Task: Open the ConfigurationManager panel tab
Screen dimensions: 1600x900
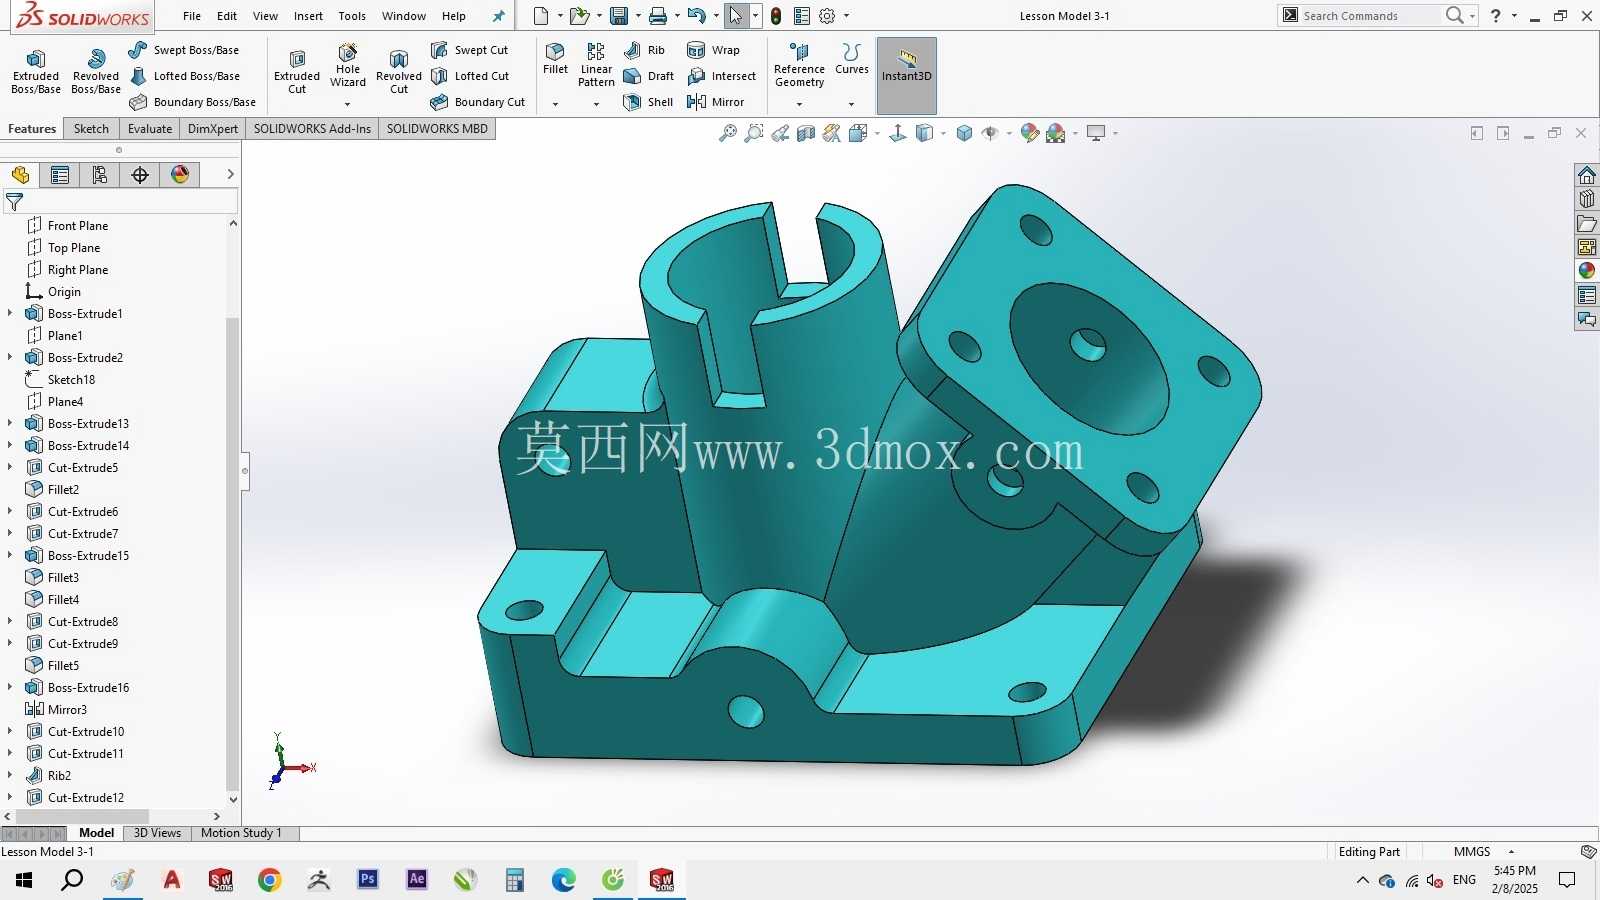Action: coord(100,175)
